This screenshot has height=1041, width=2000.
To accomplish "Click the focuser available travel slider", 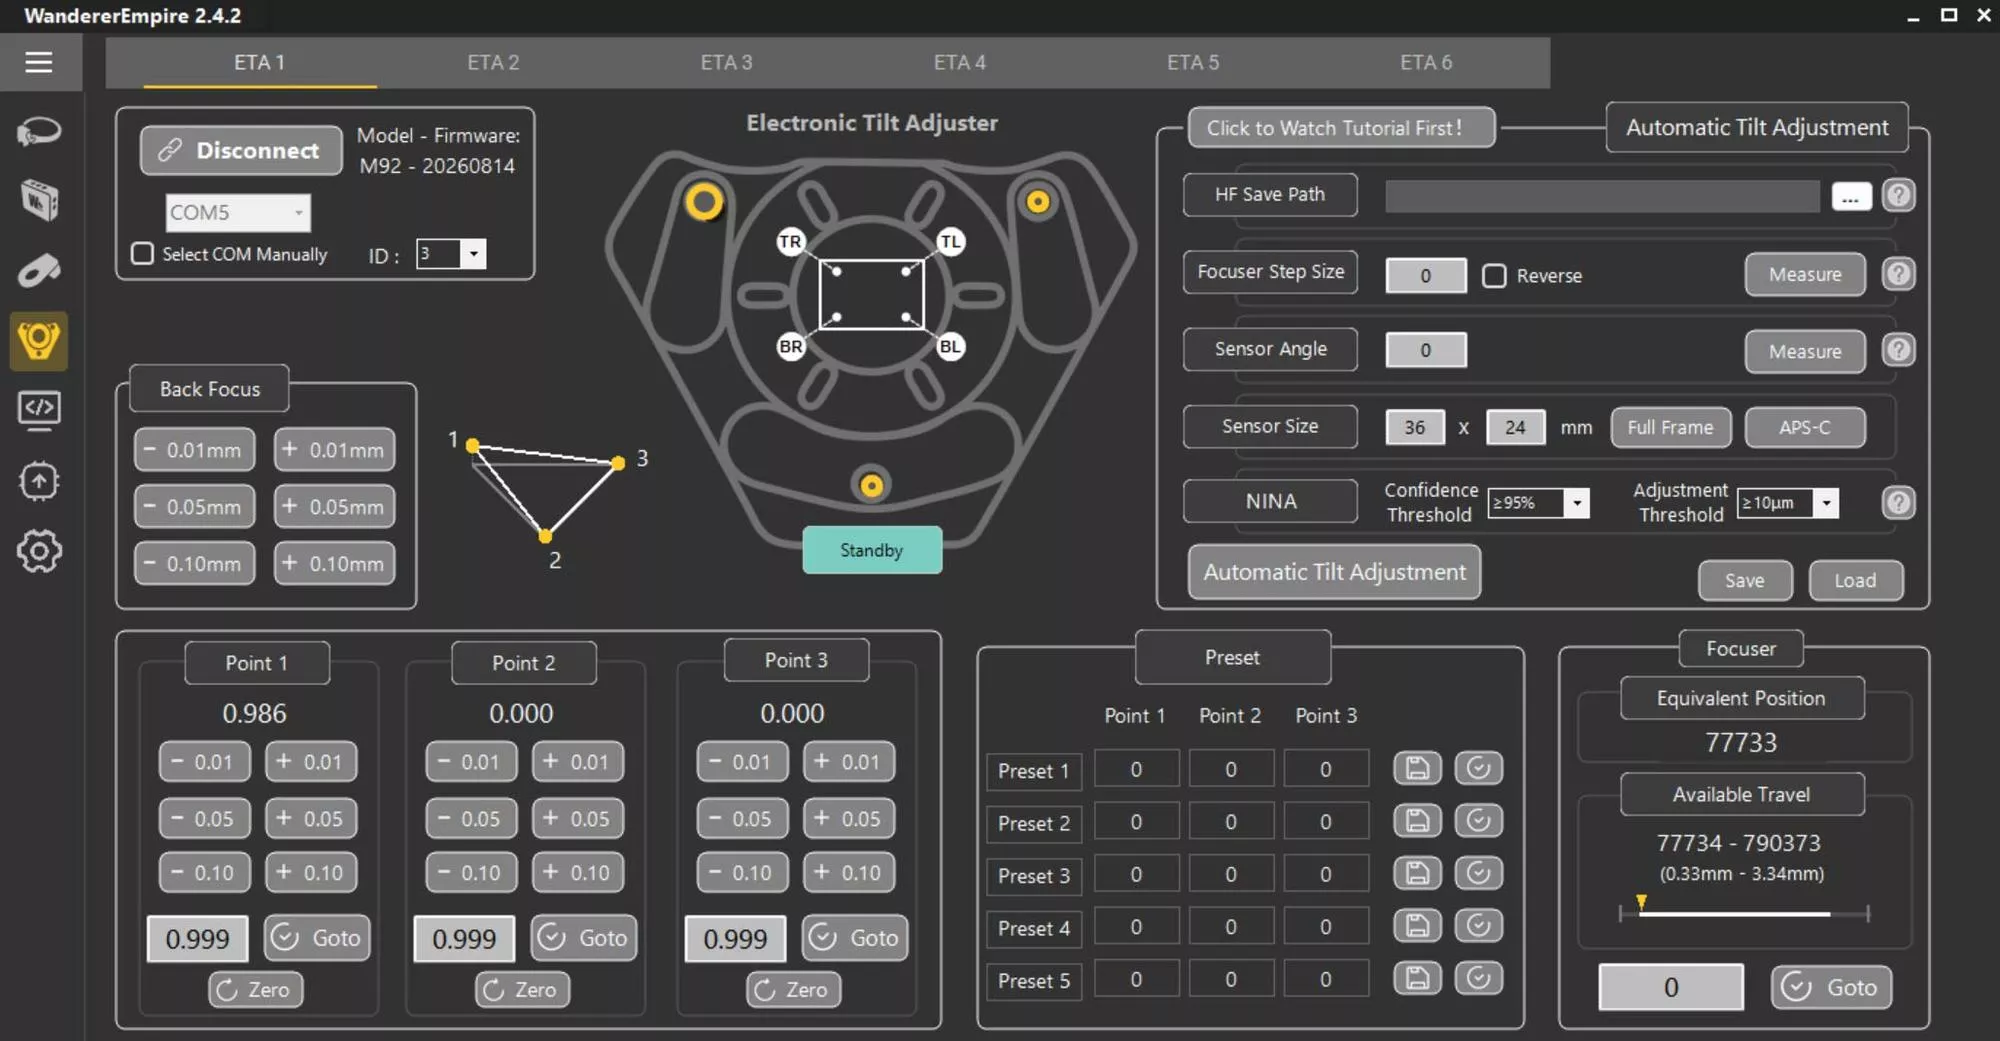I will (1744, 913).
